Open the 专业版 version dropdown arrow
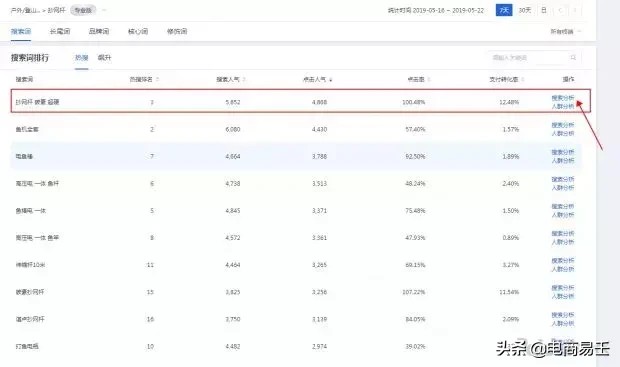The width and height of the screenshot is (620, 367). [104, 10]
